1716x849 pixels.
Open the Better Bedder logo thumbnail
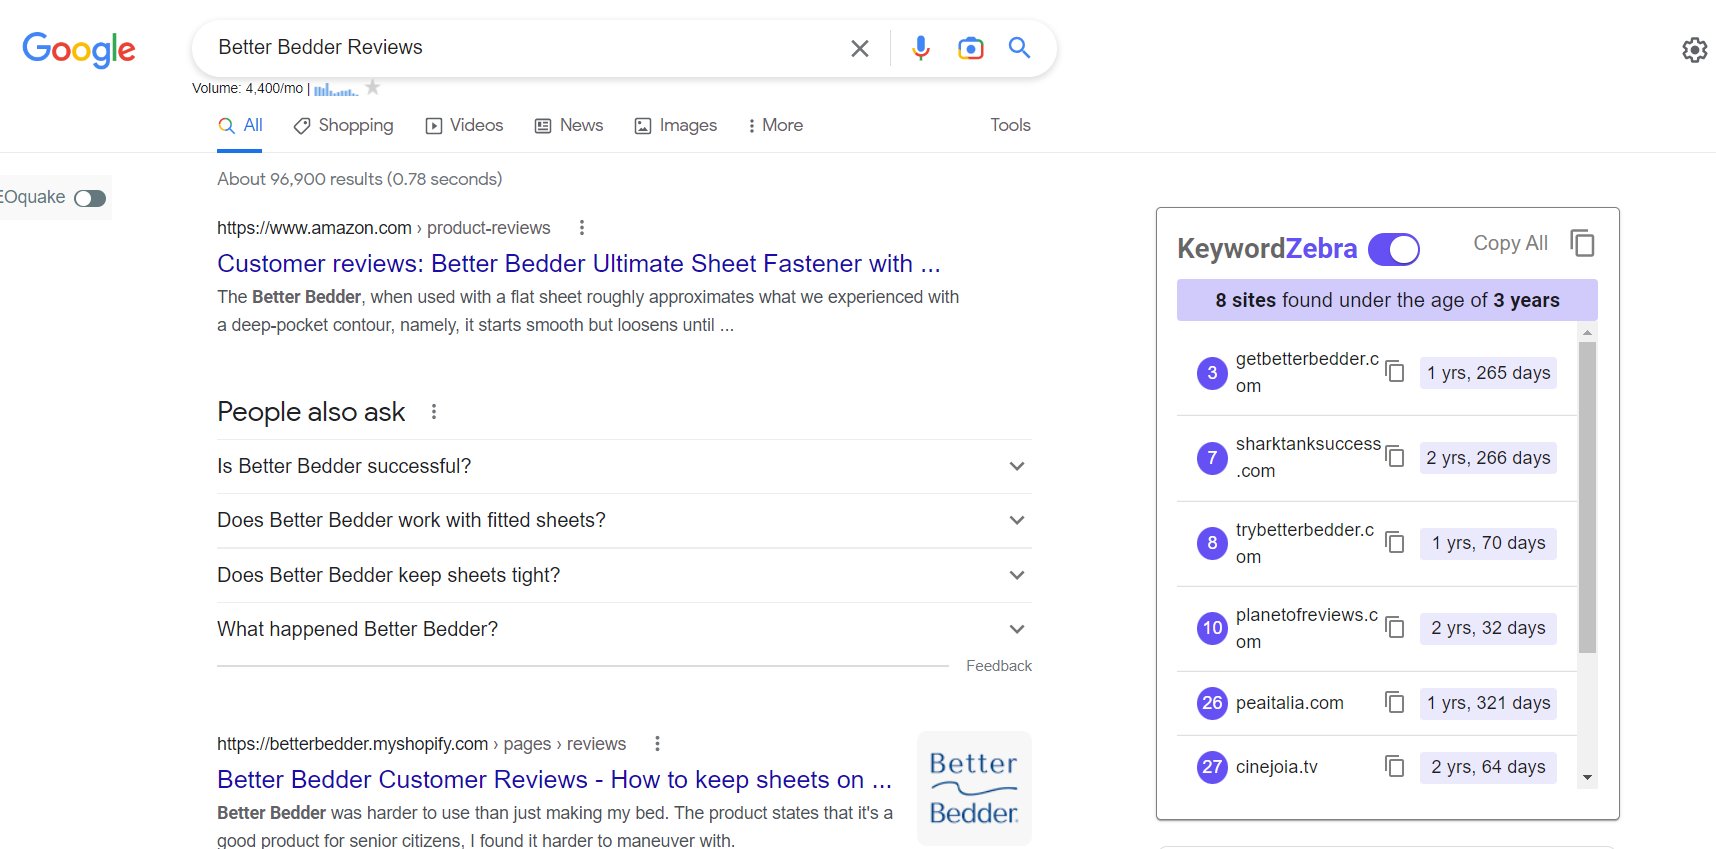coord(974,788)
